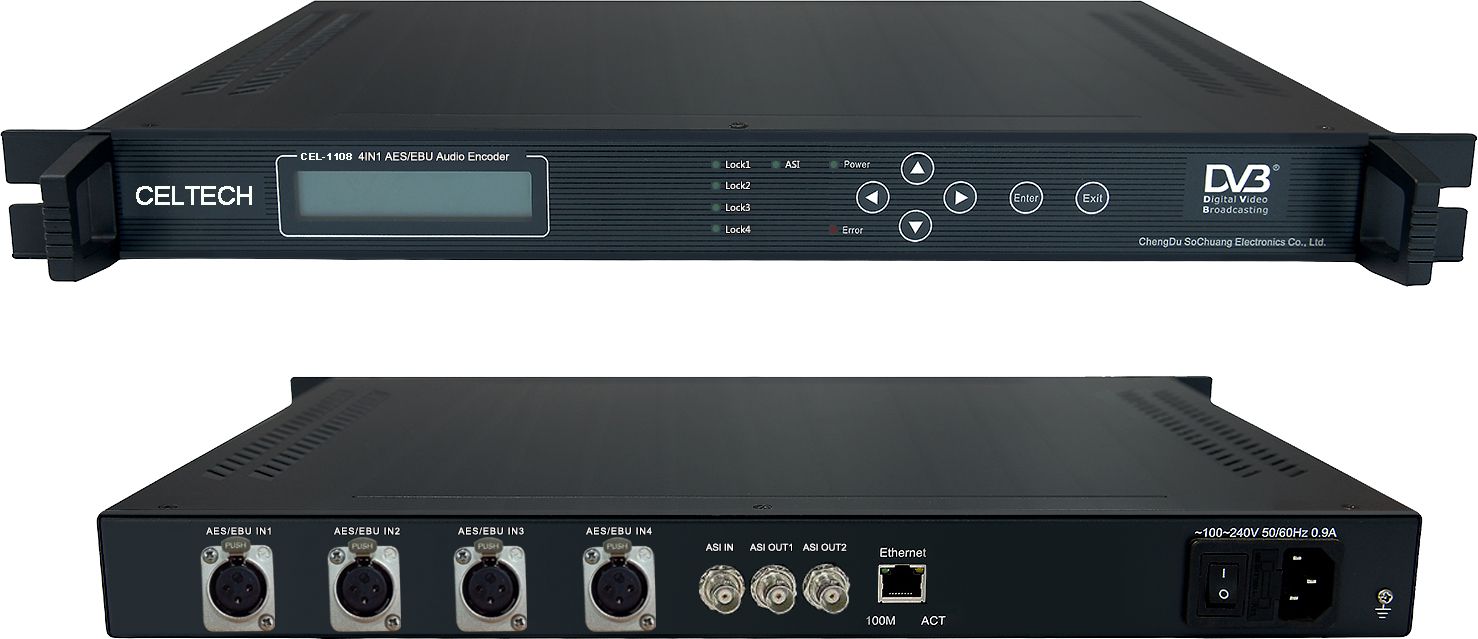Toggle the rear power rocker switch
Viewport: 1478px width, 639px height.
click(x=1221, y=583)
